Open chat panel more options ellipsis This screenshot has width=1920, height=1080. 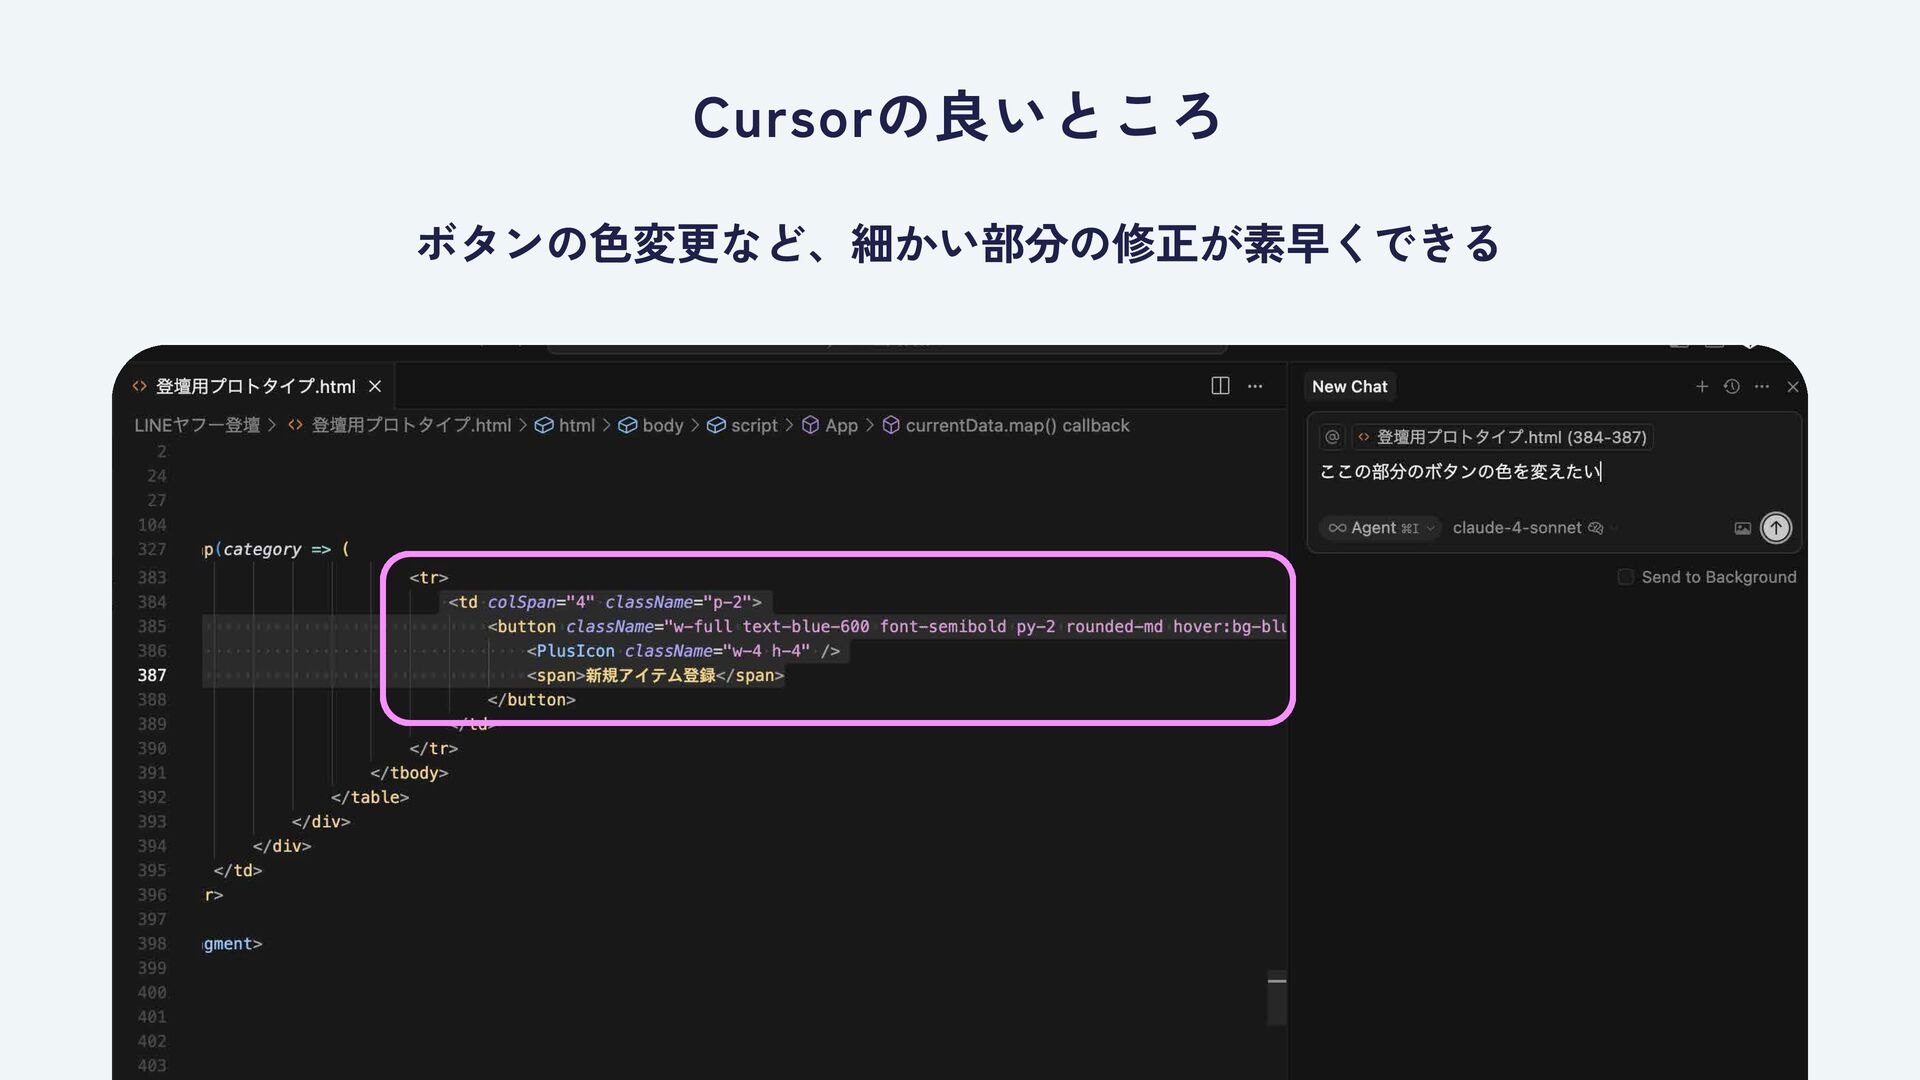coord(1762,386)
